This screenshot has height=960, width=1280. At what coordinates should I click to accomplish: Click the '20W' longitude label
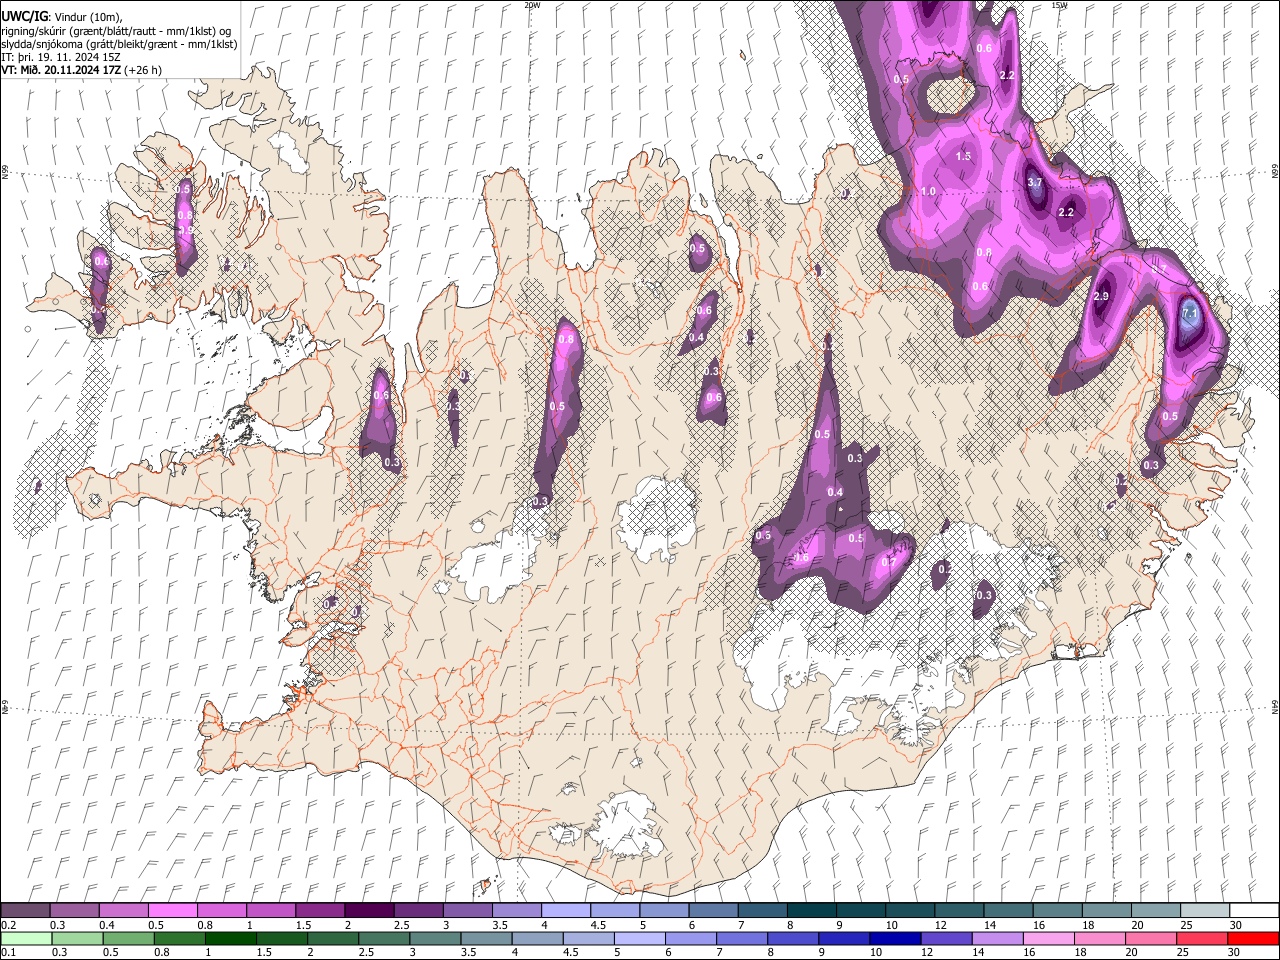pyautogui.click(x=532, y=5)
